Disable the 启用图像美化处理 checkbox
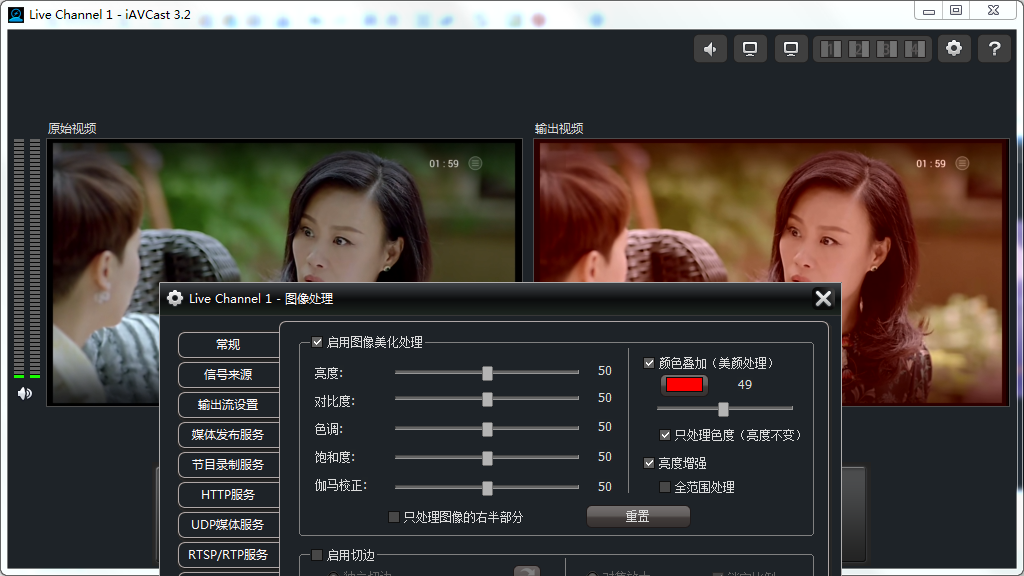Viewport: 1024px width, 576px height. [318, 342]
